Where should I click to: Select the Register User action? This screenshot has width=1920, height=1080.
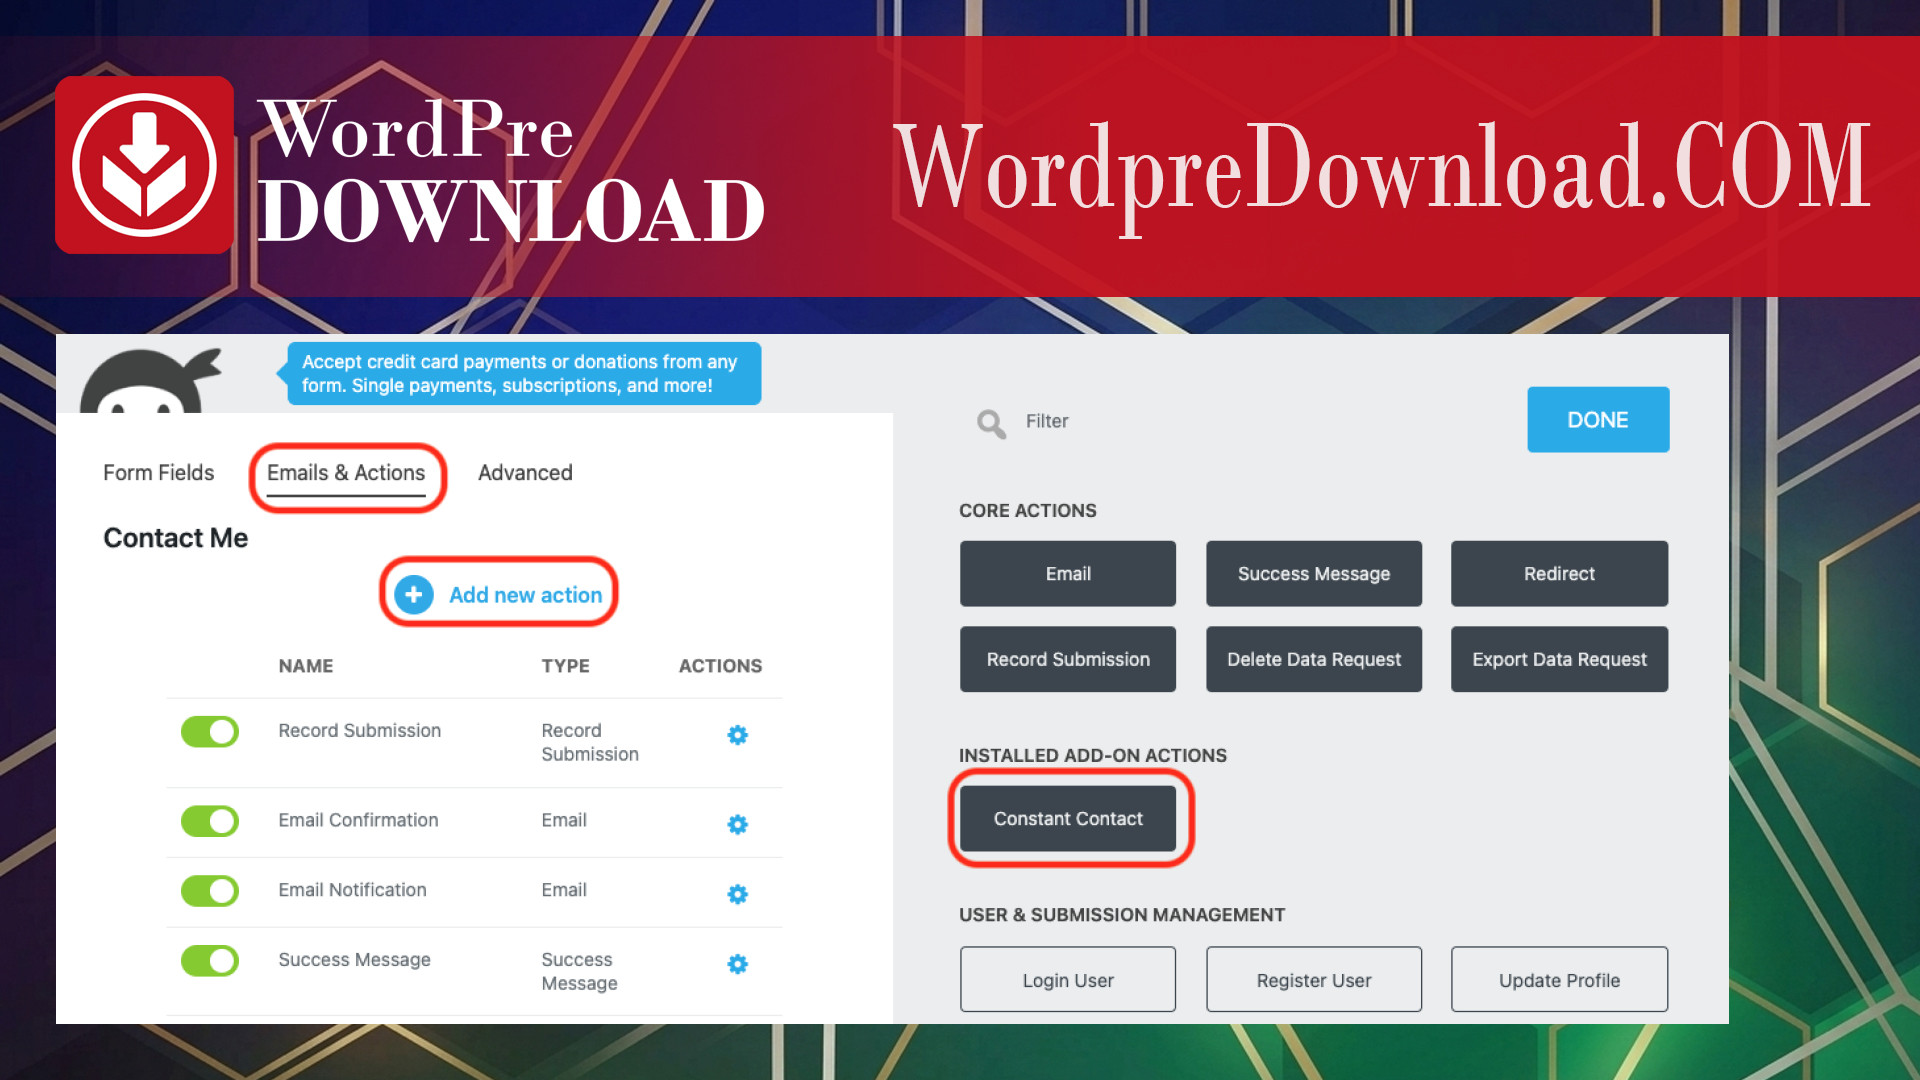click(1314, 980)
